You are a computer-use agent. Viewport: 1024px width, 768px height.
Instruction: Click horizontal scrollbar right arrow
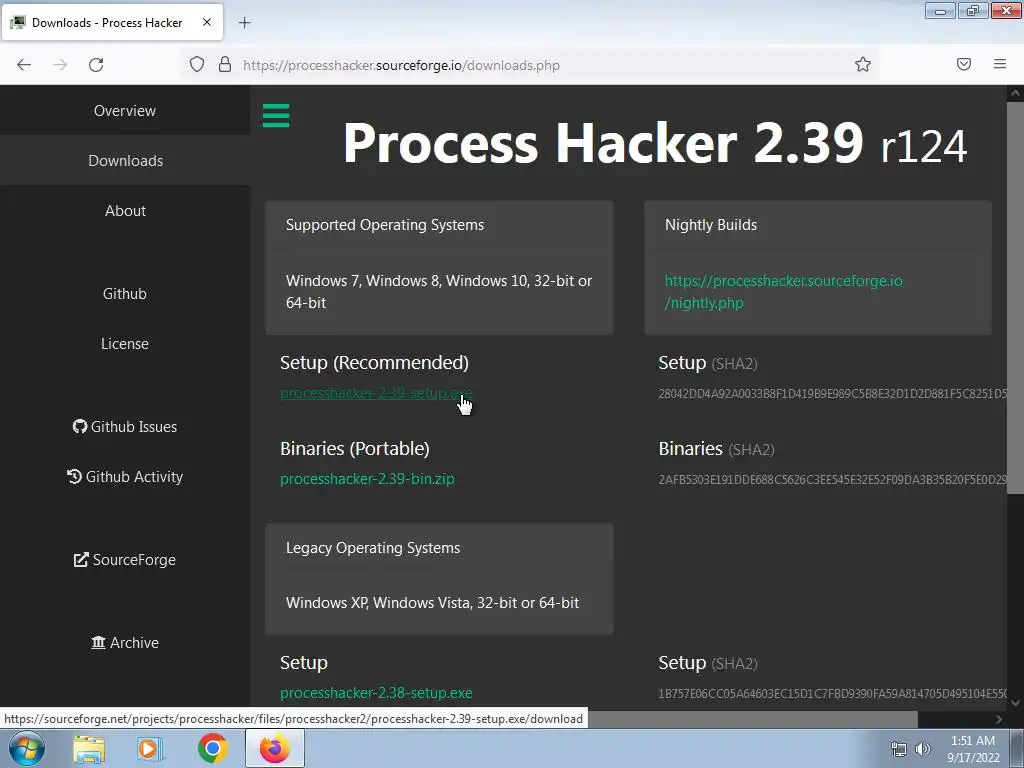point(999,719)
